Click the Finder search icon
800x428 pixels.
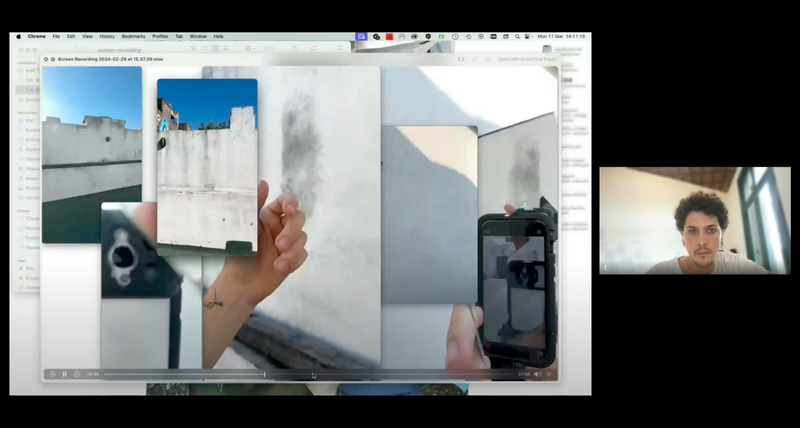click(x=339, y=48)
